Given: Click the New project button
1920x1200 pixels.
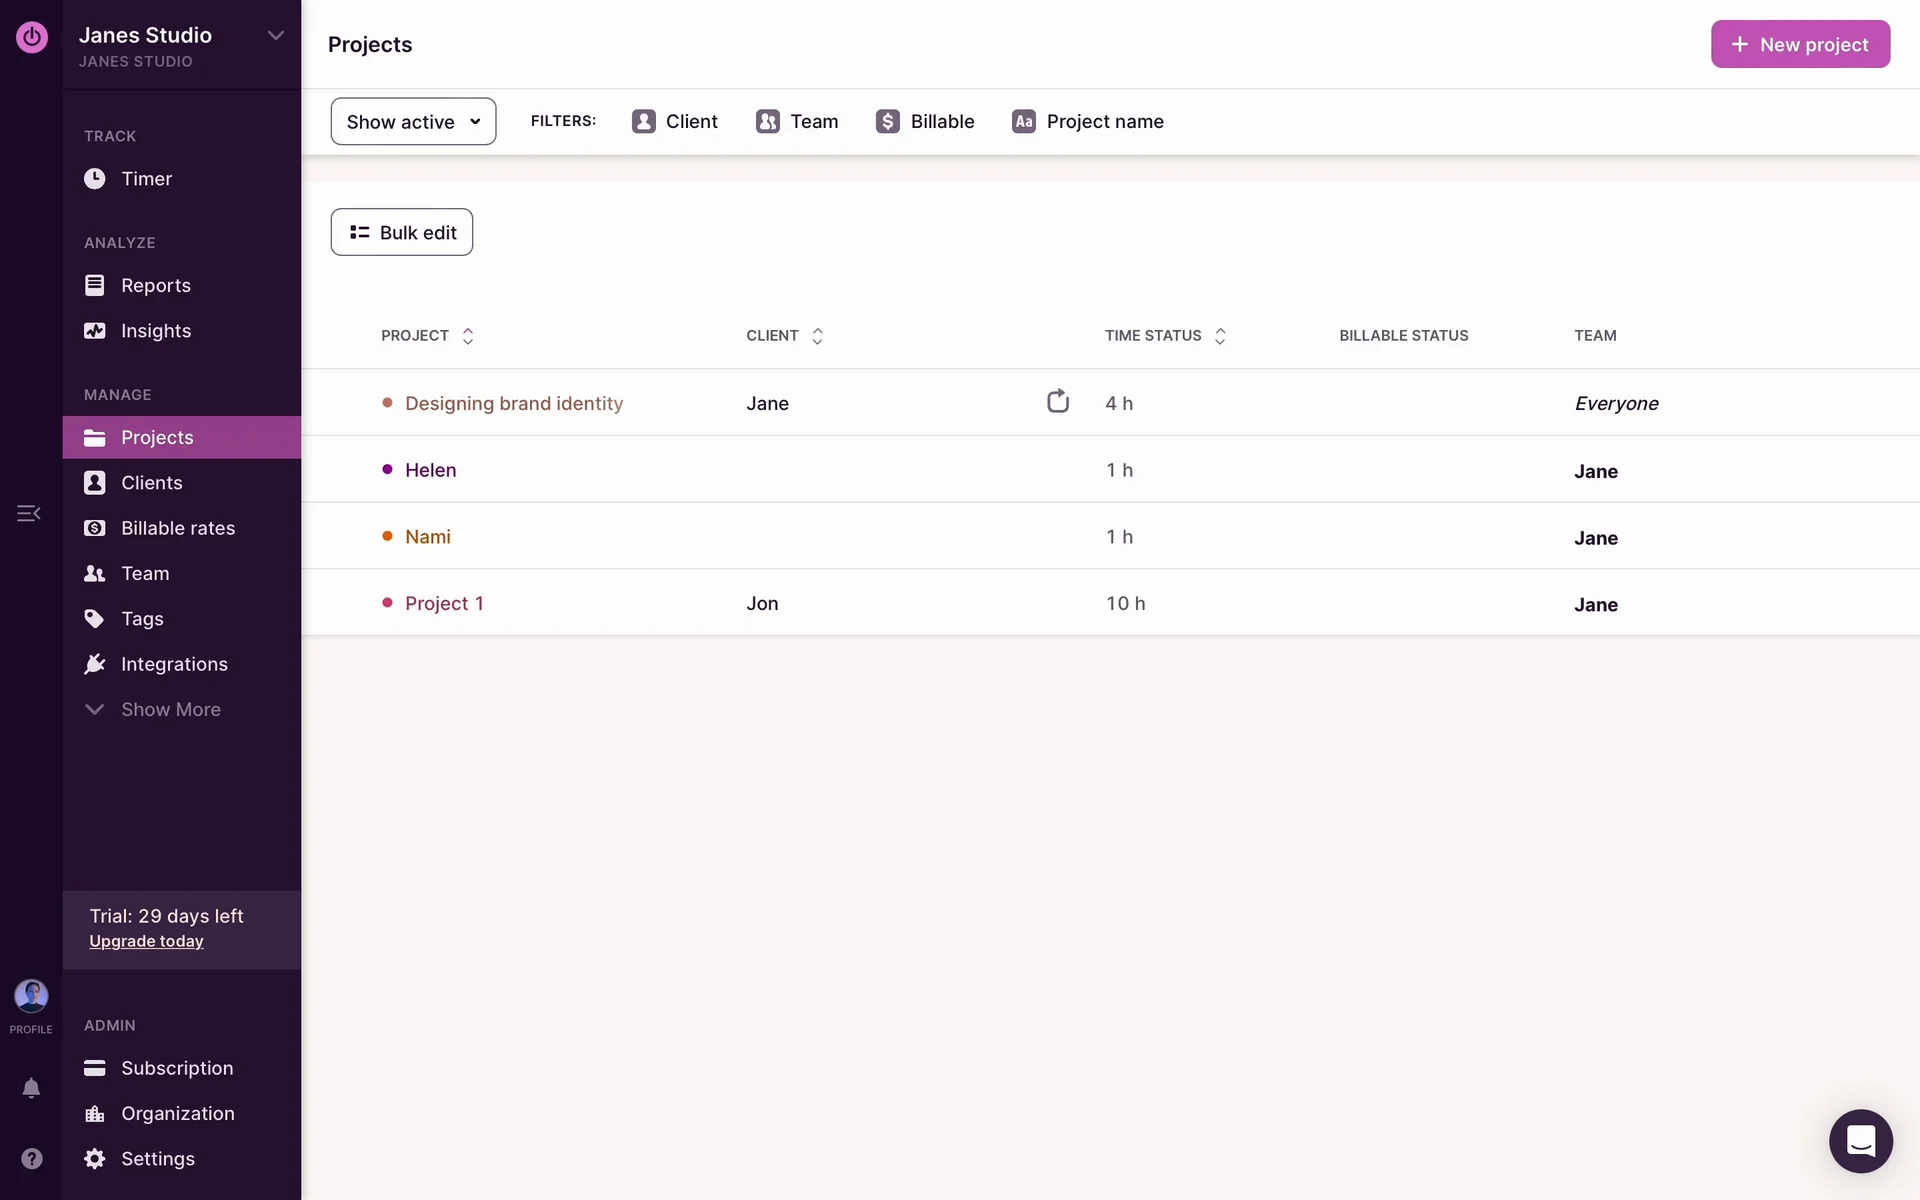Looking at the screenshot, I should 1799,44.
